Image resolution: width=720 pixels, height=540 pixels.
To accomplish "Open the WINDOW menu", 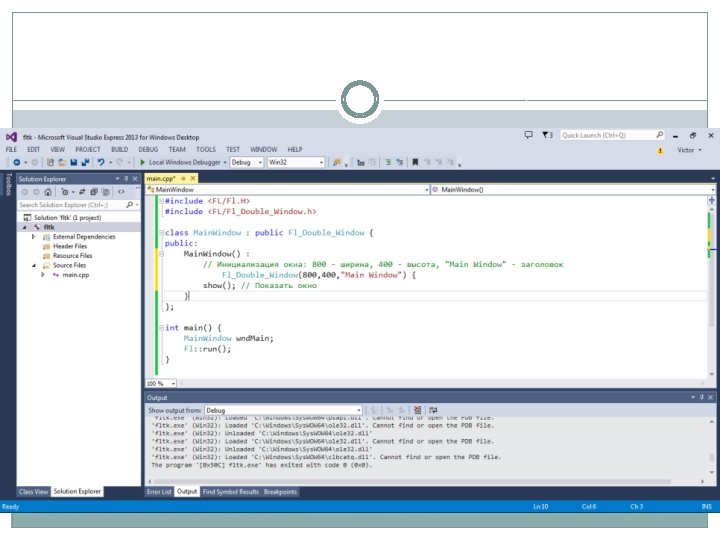I will point(264,150).
